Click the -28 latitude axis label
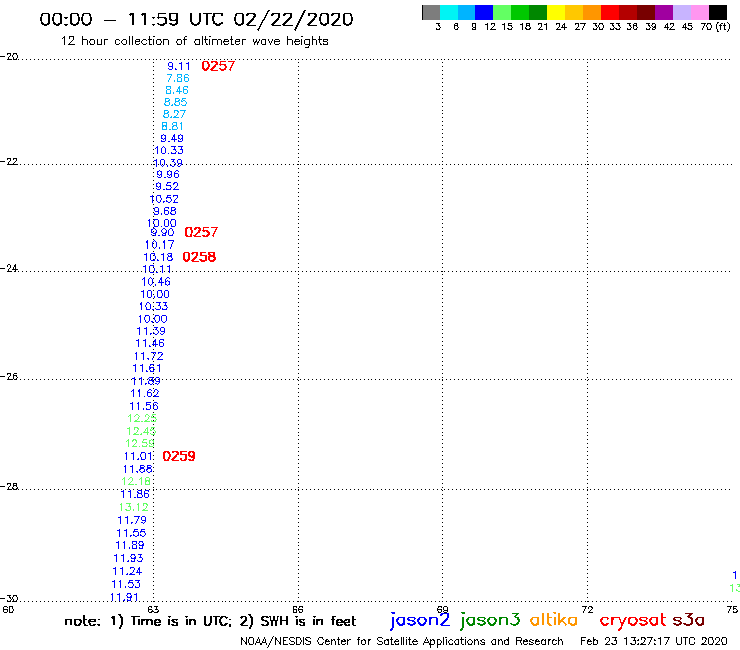The height and width of the screenshot is (650, 740). click(9, 486)
